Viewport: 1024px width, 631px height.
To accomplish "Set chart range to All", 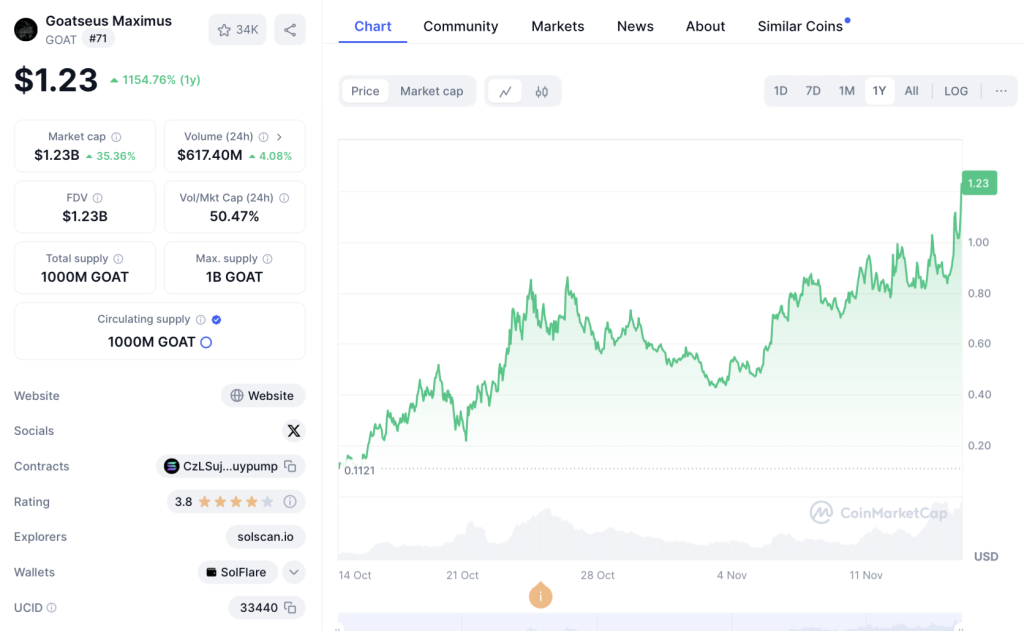I will coord(912,91).
